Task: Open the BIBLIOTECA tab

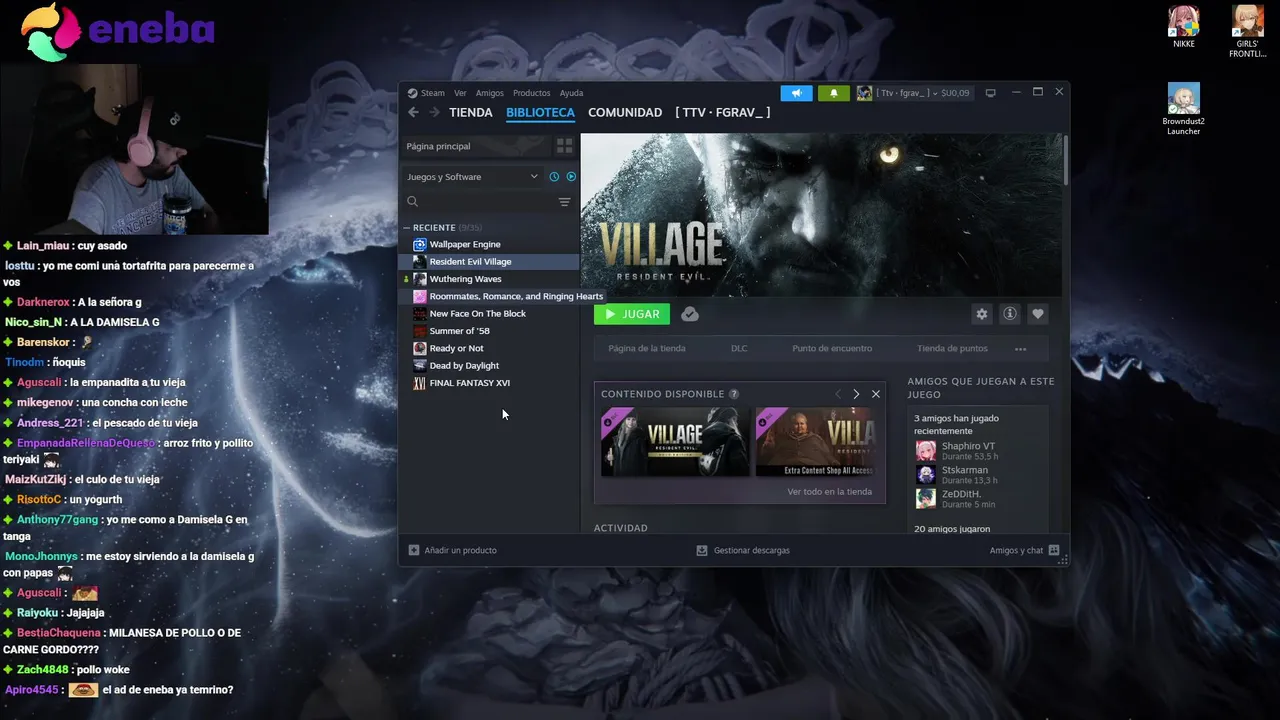Action: click(x=540, y=113)
